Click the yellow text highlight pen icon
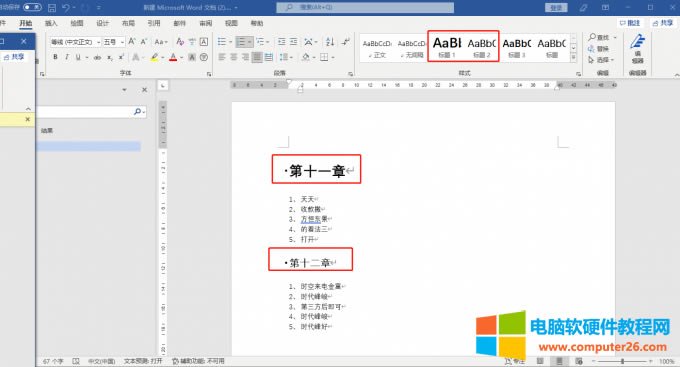This screenshot has height=367, width=680. pos(154,57)
